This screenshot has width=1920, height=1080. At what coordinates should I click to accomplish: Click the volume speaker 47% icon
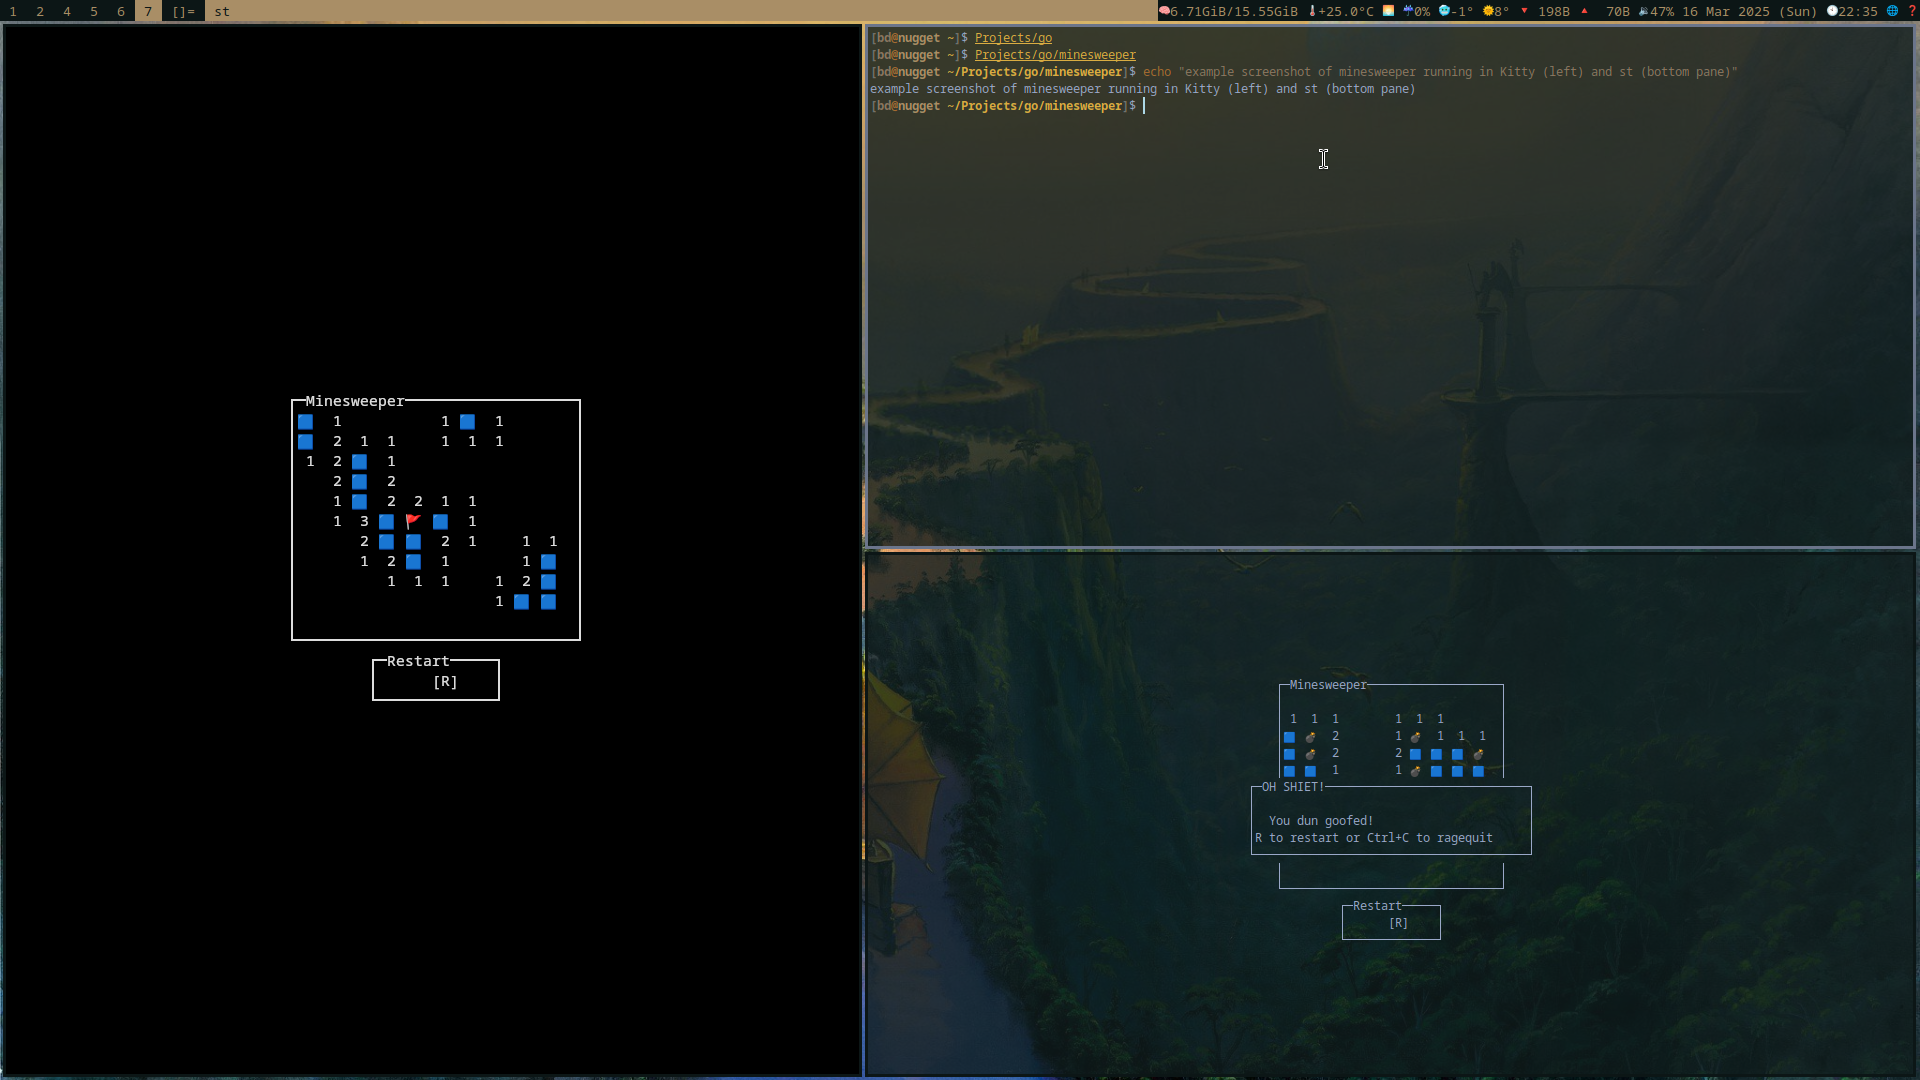[1643, 11]
